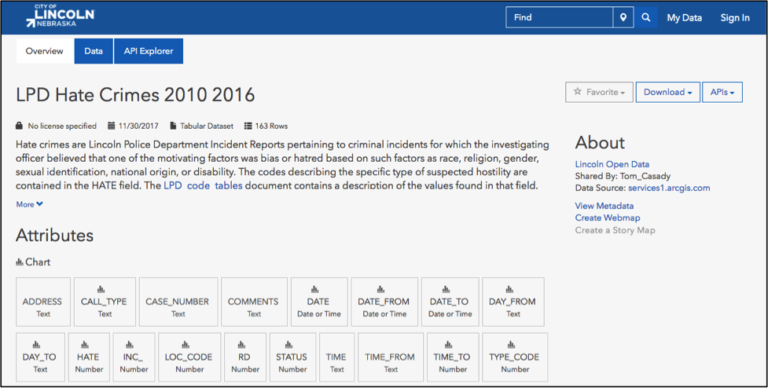Click the About heading
Viewport: 768px width, 388px height.
click(600, 143)
